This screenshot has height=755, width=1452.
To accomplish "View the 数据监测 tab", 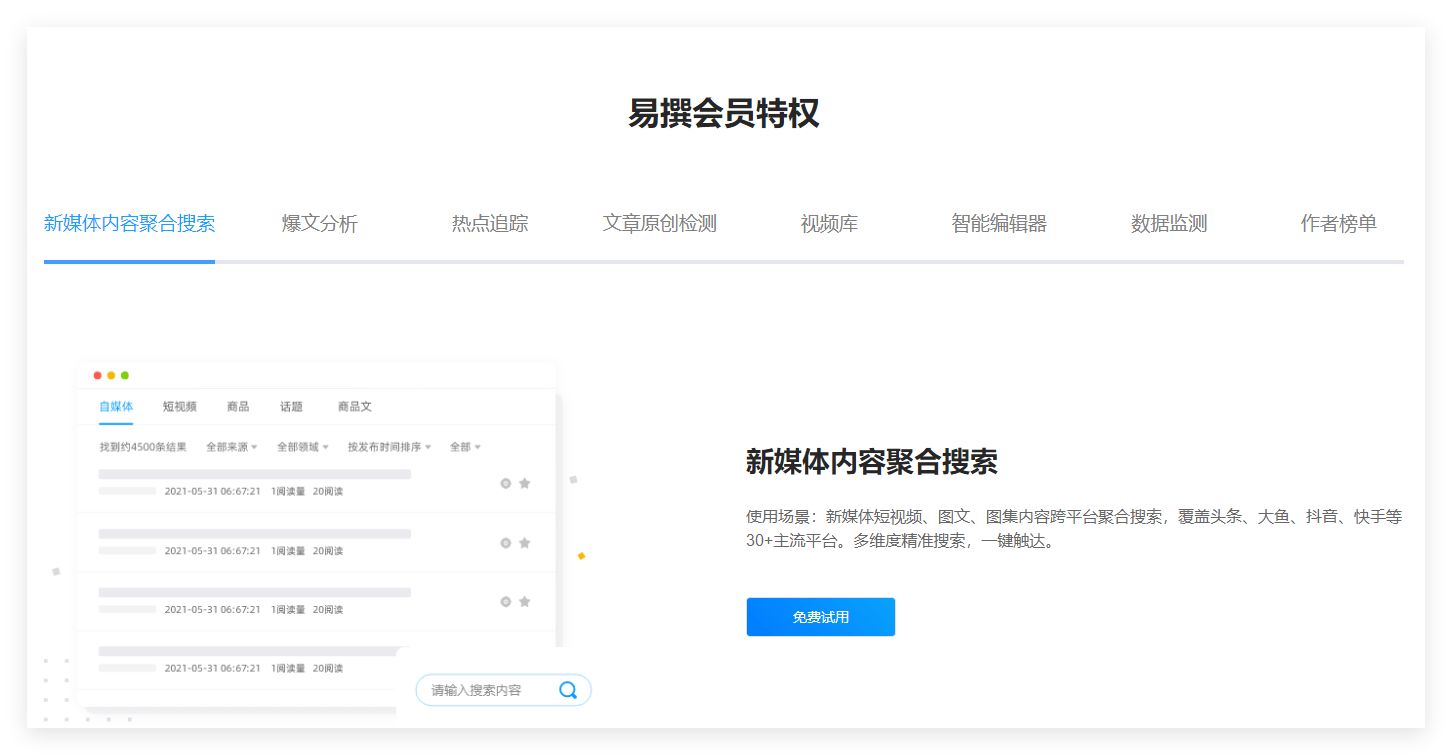I will pos(1169,224).
